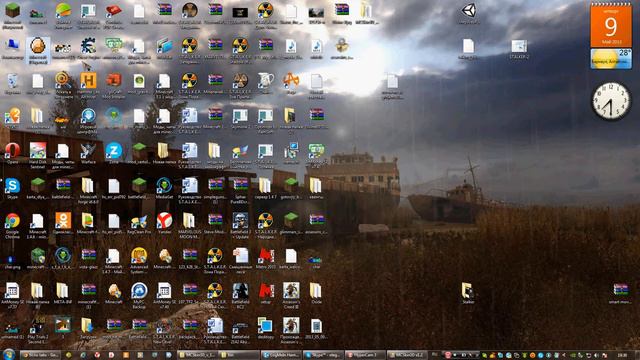Select the Stalker folder near bottom right
The height and width of the screenshot is (360, 640).
[468, 293]
